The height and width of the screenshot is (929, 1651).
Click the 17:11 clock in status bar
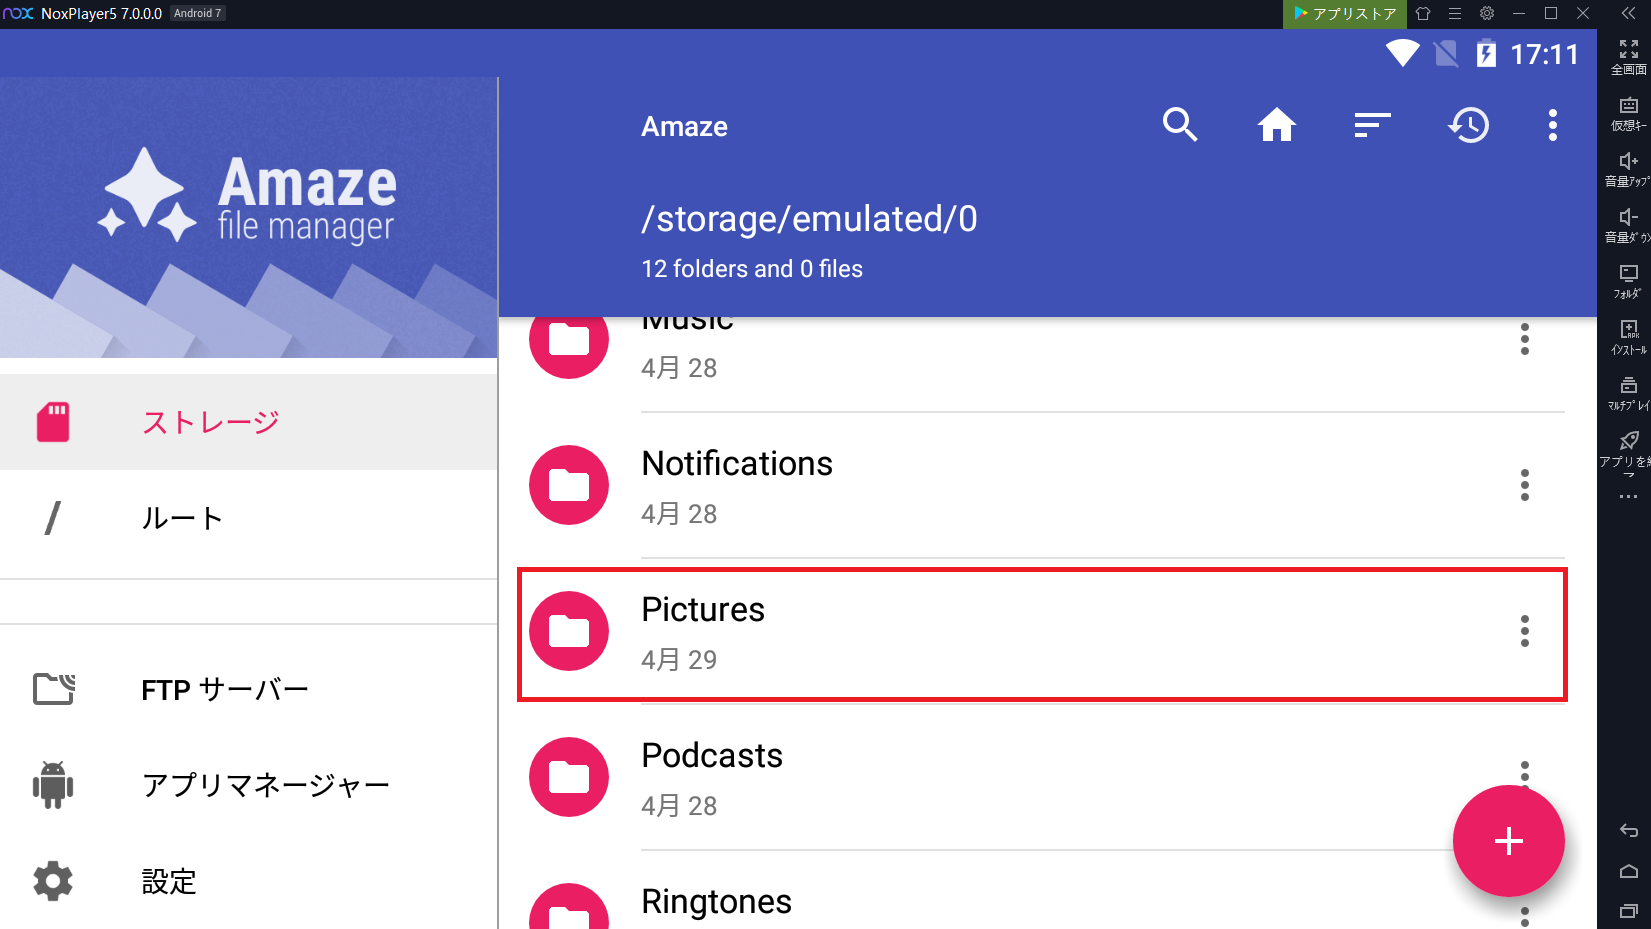[x=1544, y=54]
